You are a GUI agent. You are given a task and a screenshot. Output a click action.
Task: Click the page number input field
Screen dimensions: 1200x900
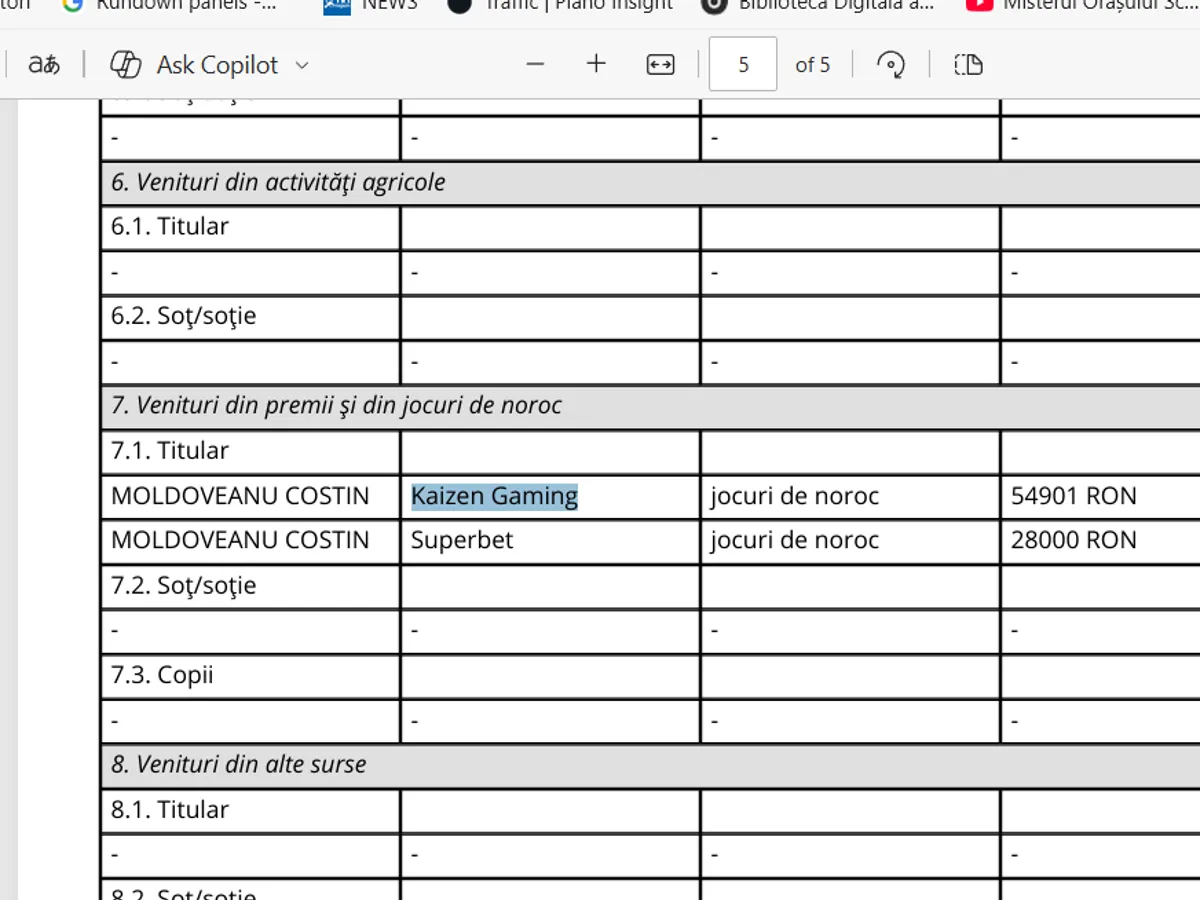tap(742, 65)
